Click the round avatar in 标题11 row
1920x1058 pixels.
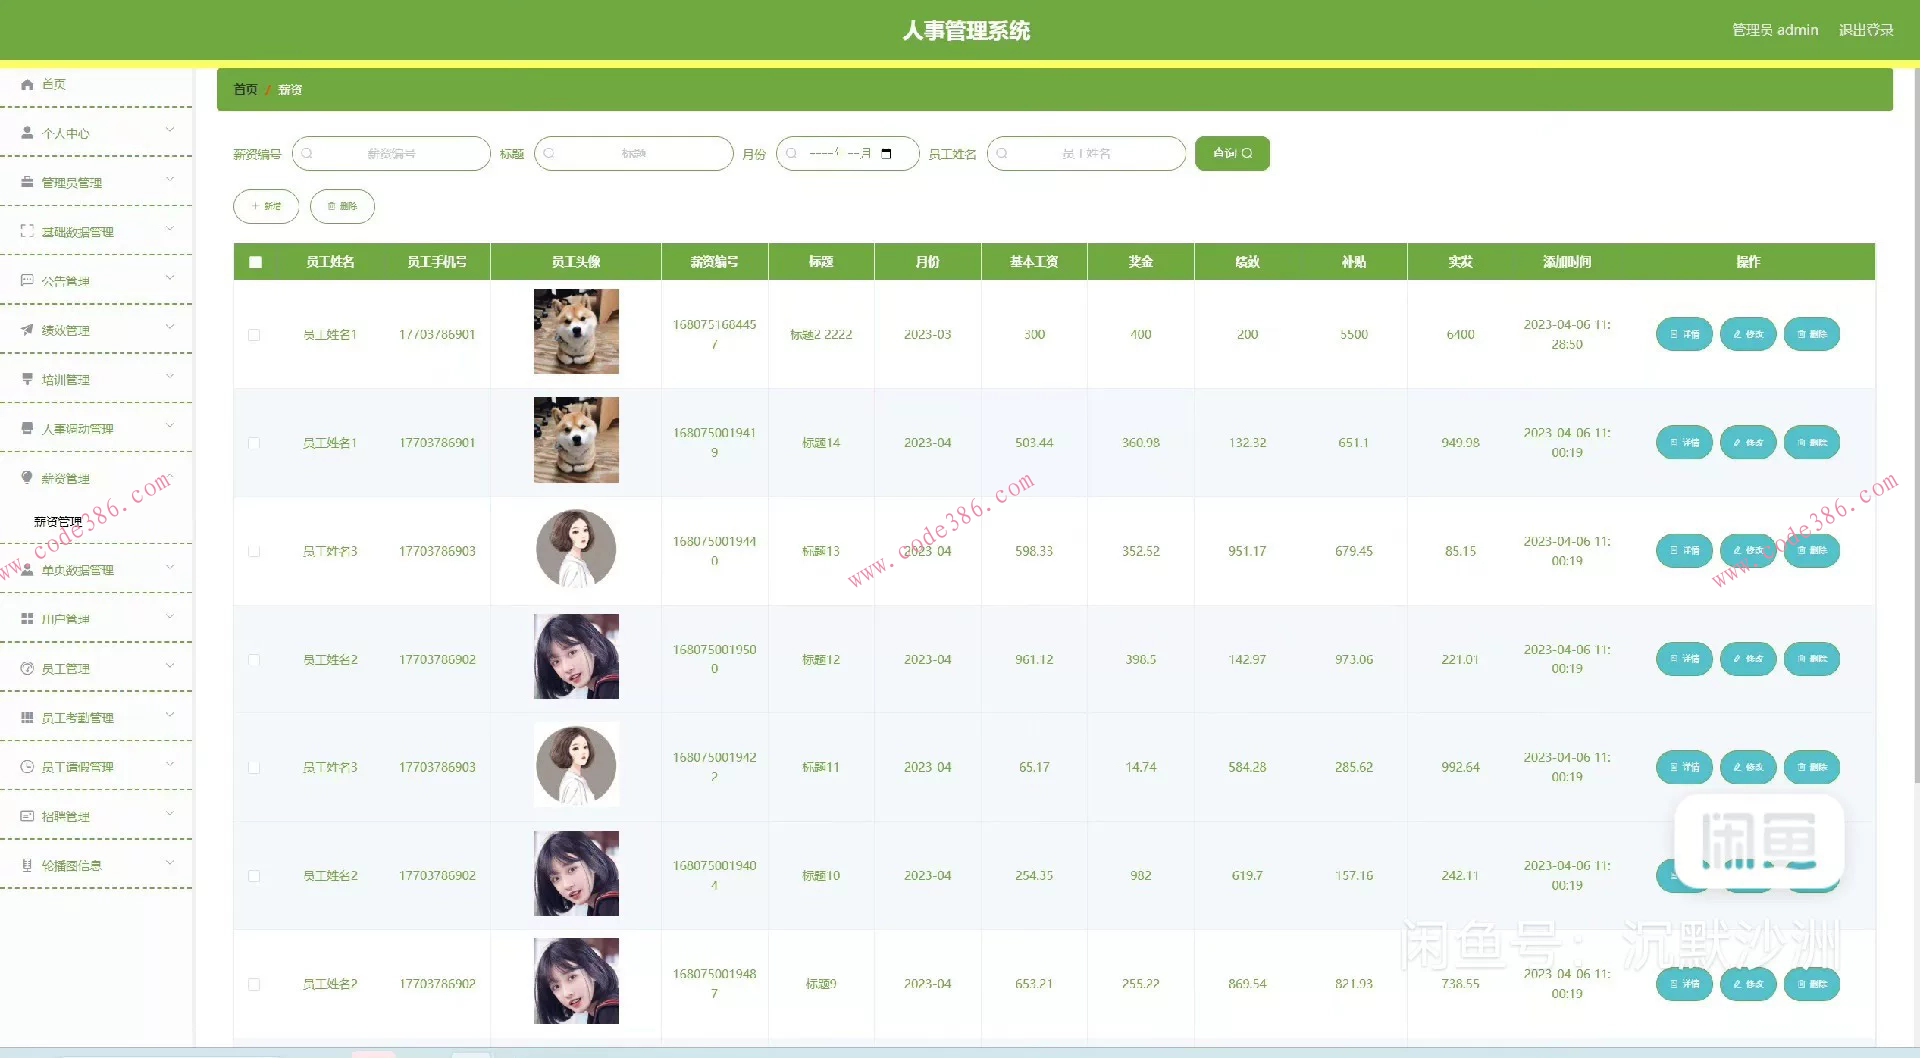576,765
